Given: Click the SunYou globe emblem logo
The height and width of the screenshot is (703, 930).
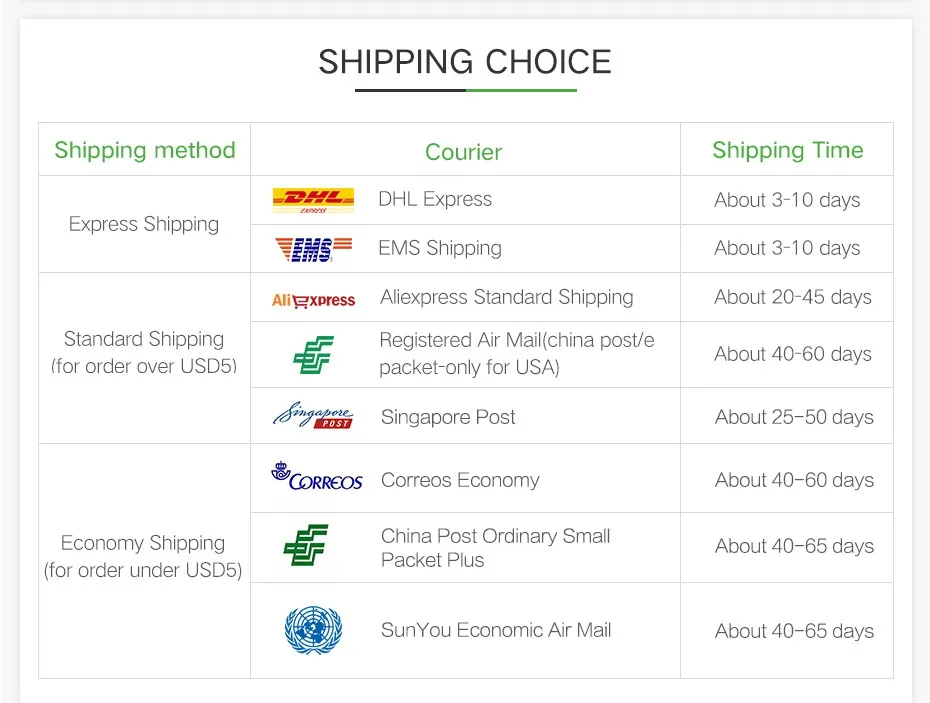Looking at the screenshot, I should pos(313,630).
